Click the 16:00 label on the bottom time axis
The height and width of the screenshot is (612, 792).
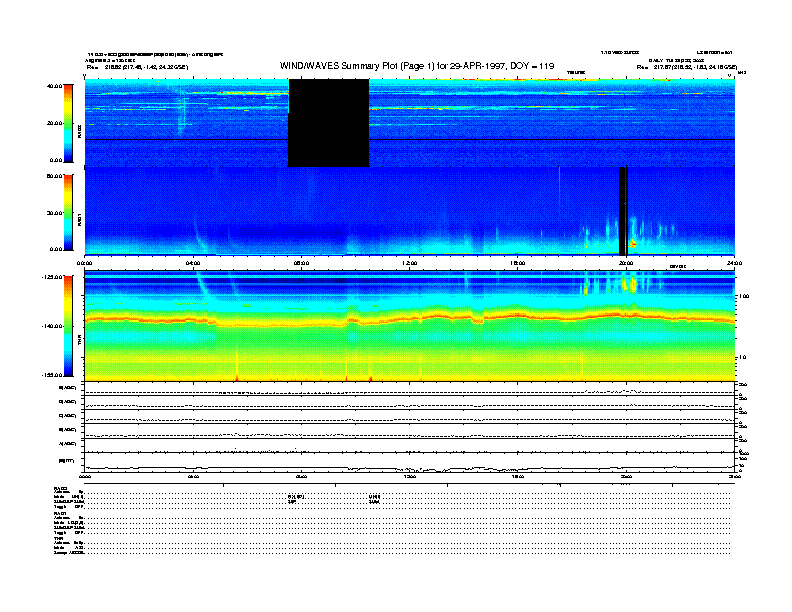tap(518, 477)
